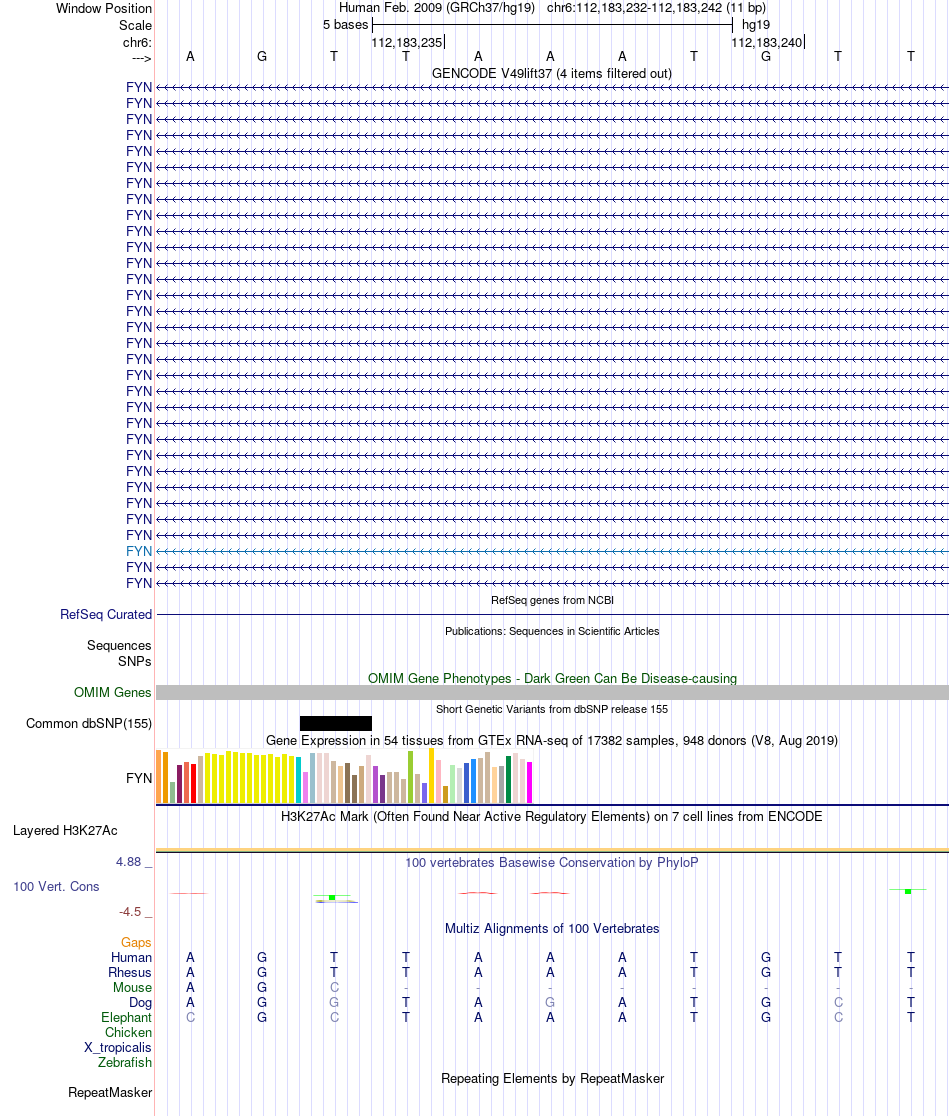Click the 4.88 upper PhyloP axis value
This screenshot has height=1116, width=950.
(129, 862)
